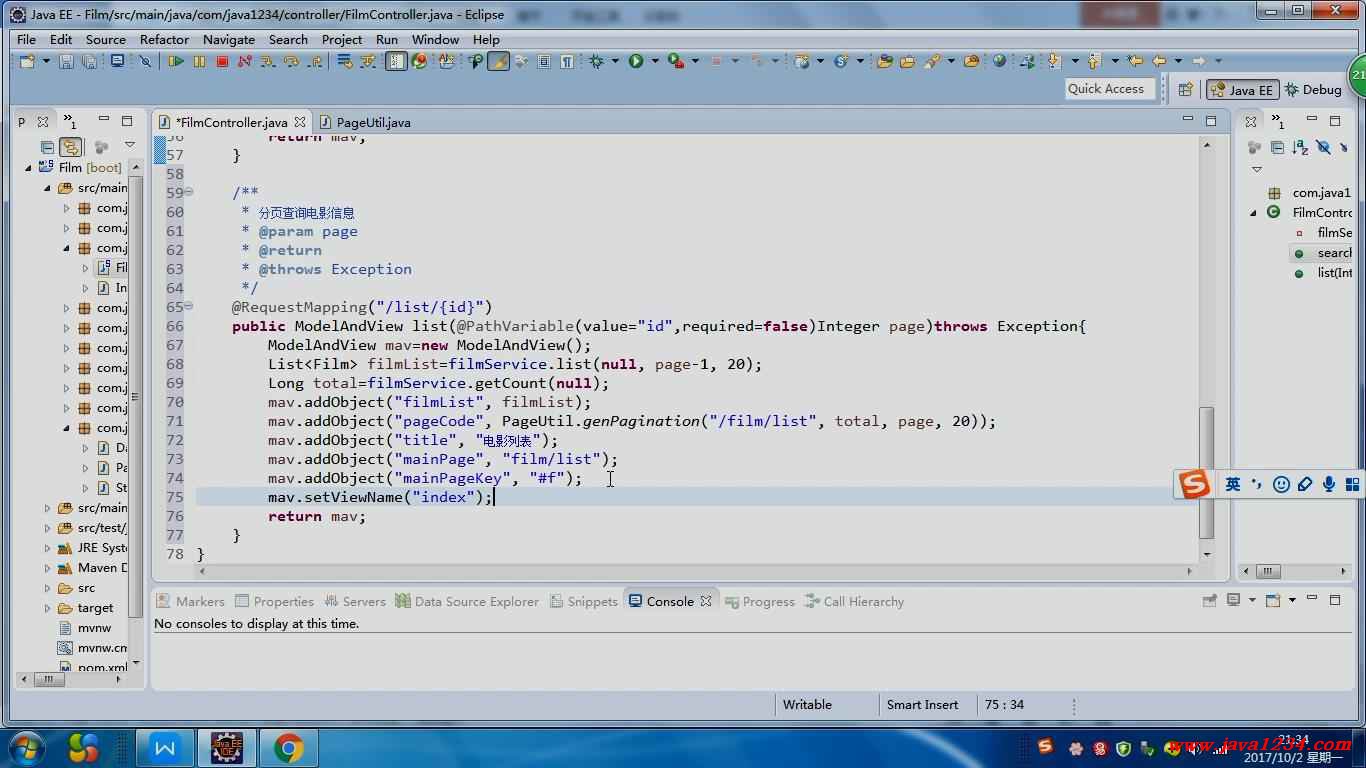Switch to the Debug perspective

pyautogui.click(x=1313, y=89)
